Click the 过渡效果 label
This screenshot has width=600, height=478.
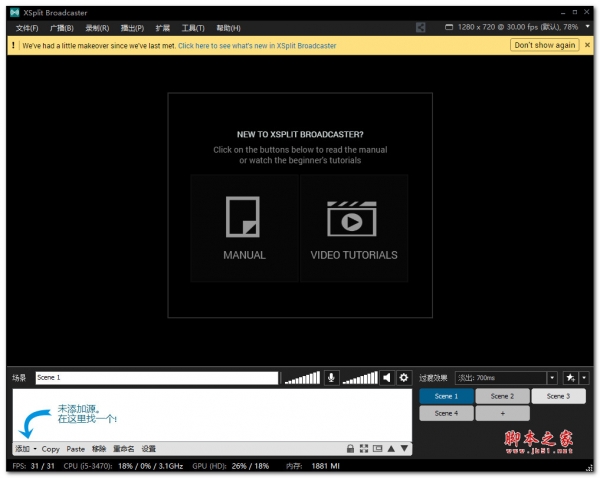[433, 378]
